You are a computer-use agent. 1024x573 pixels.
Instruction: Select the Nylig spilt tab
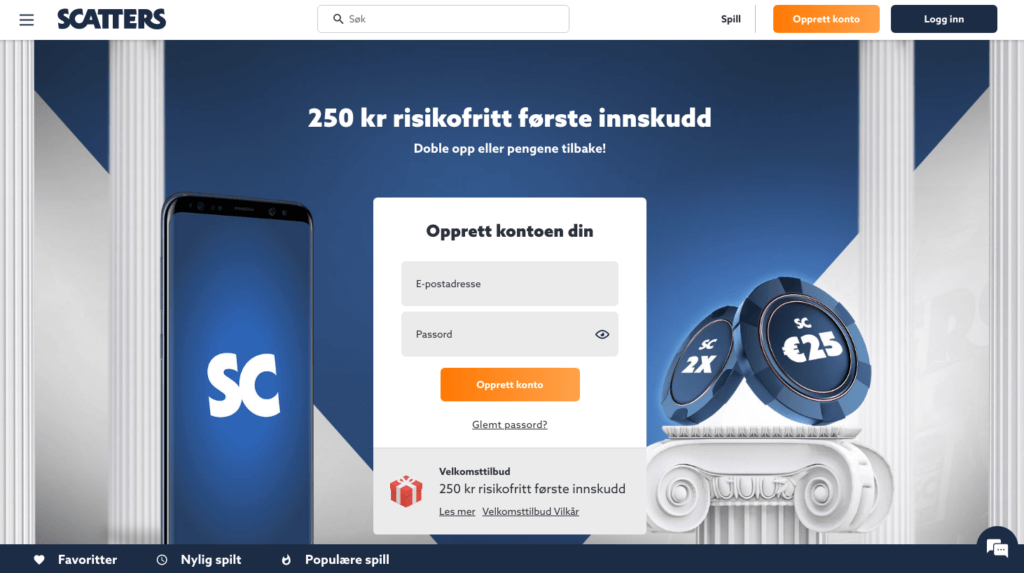(x=199, y=560)
